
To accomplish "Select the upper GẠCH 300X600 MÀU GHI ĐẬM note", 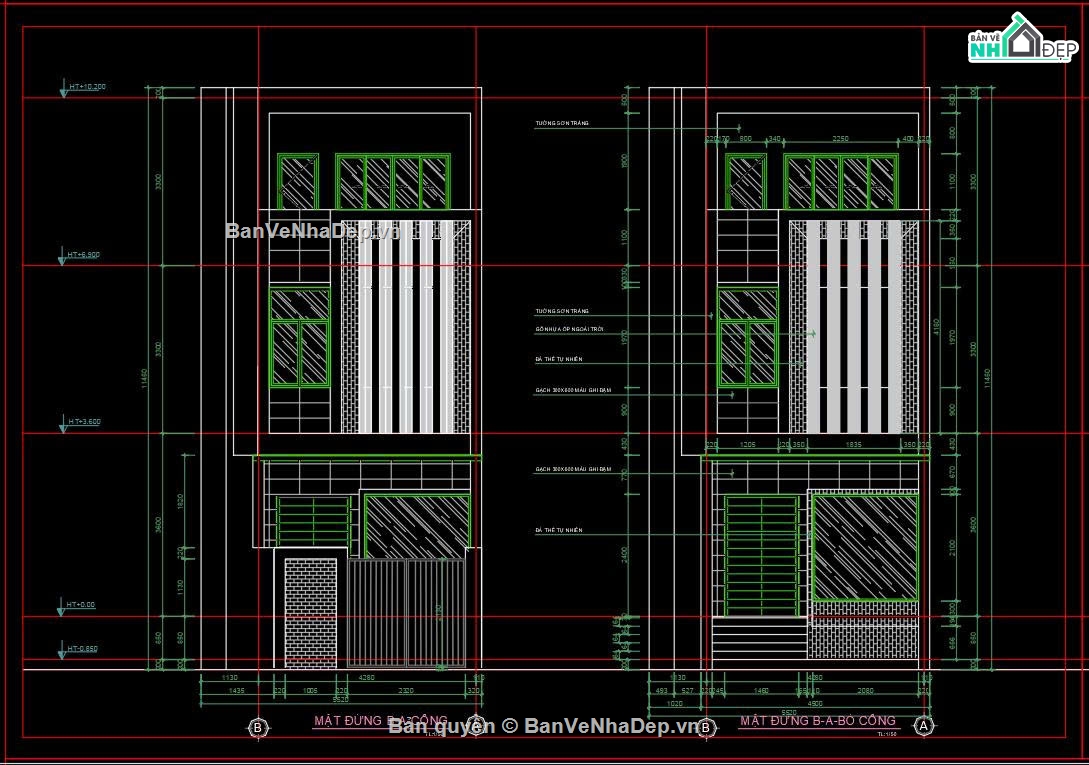I will (x=573, y=390).
